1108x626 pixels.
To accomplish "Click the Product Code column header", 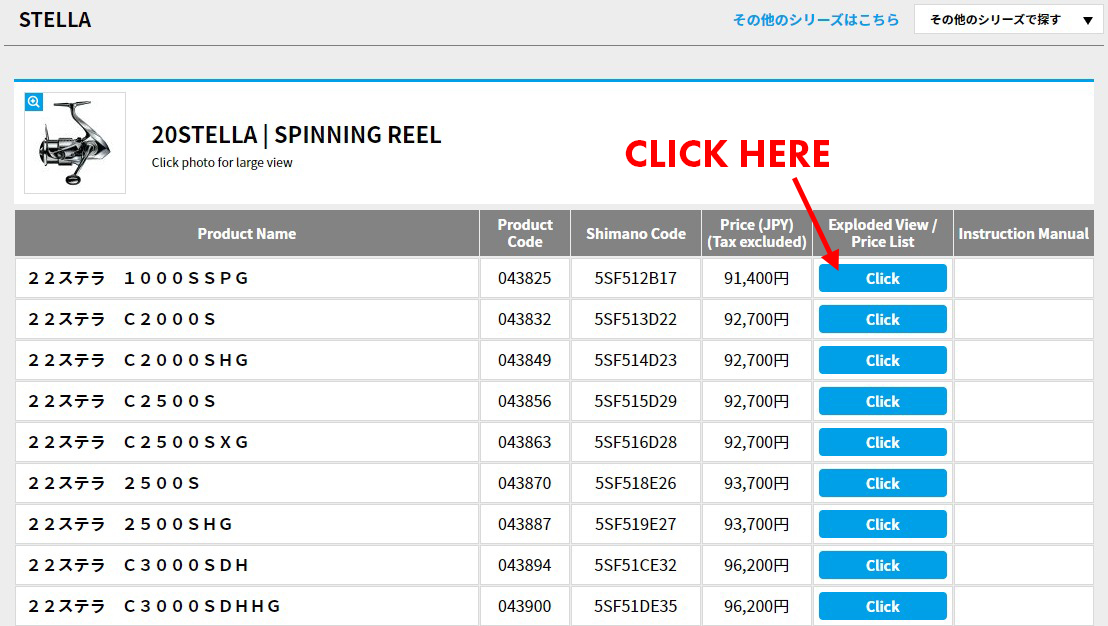I will pyautogui.click(x=525, y=233).
